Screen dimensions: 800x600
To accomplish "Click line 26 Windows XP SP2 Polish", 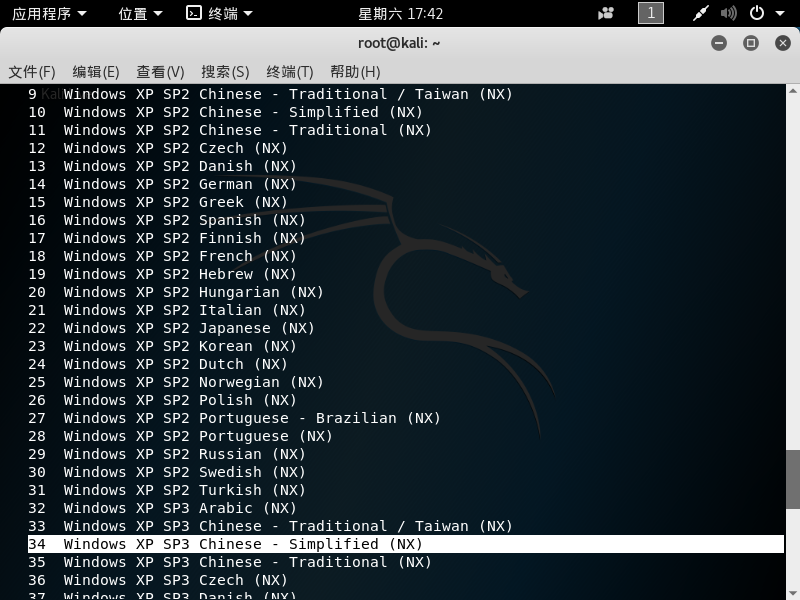I will click(162, 400).
